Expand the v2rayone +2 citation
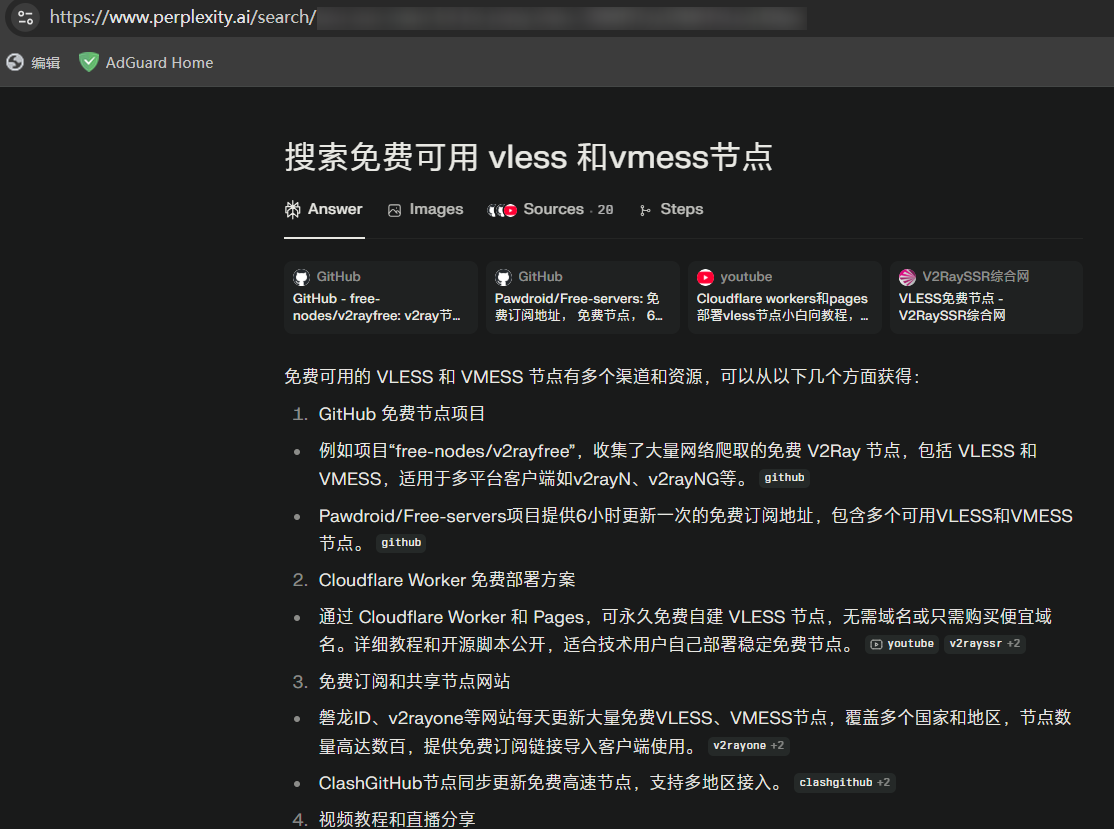 click(748, 746)
